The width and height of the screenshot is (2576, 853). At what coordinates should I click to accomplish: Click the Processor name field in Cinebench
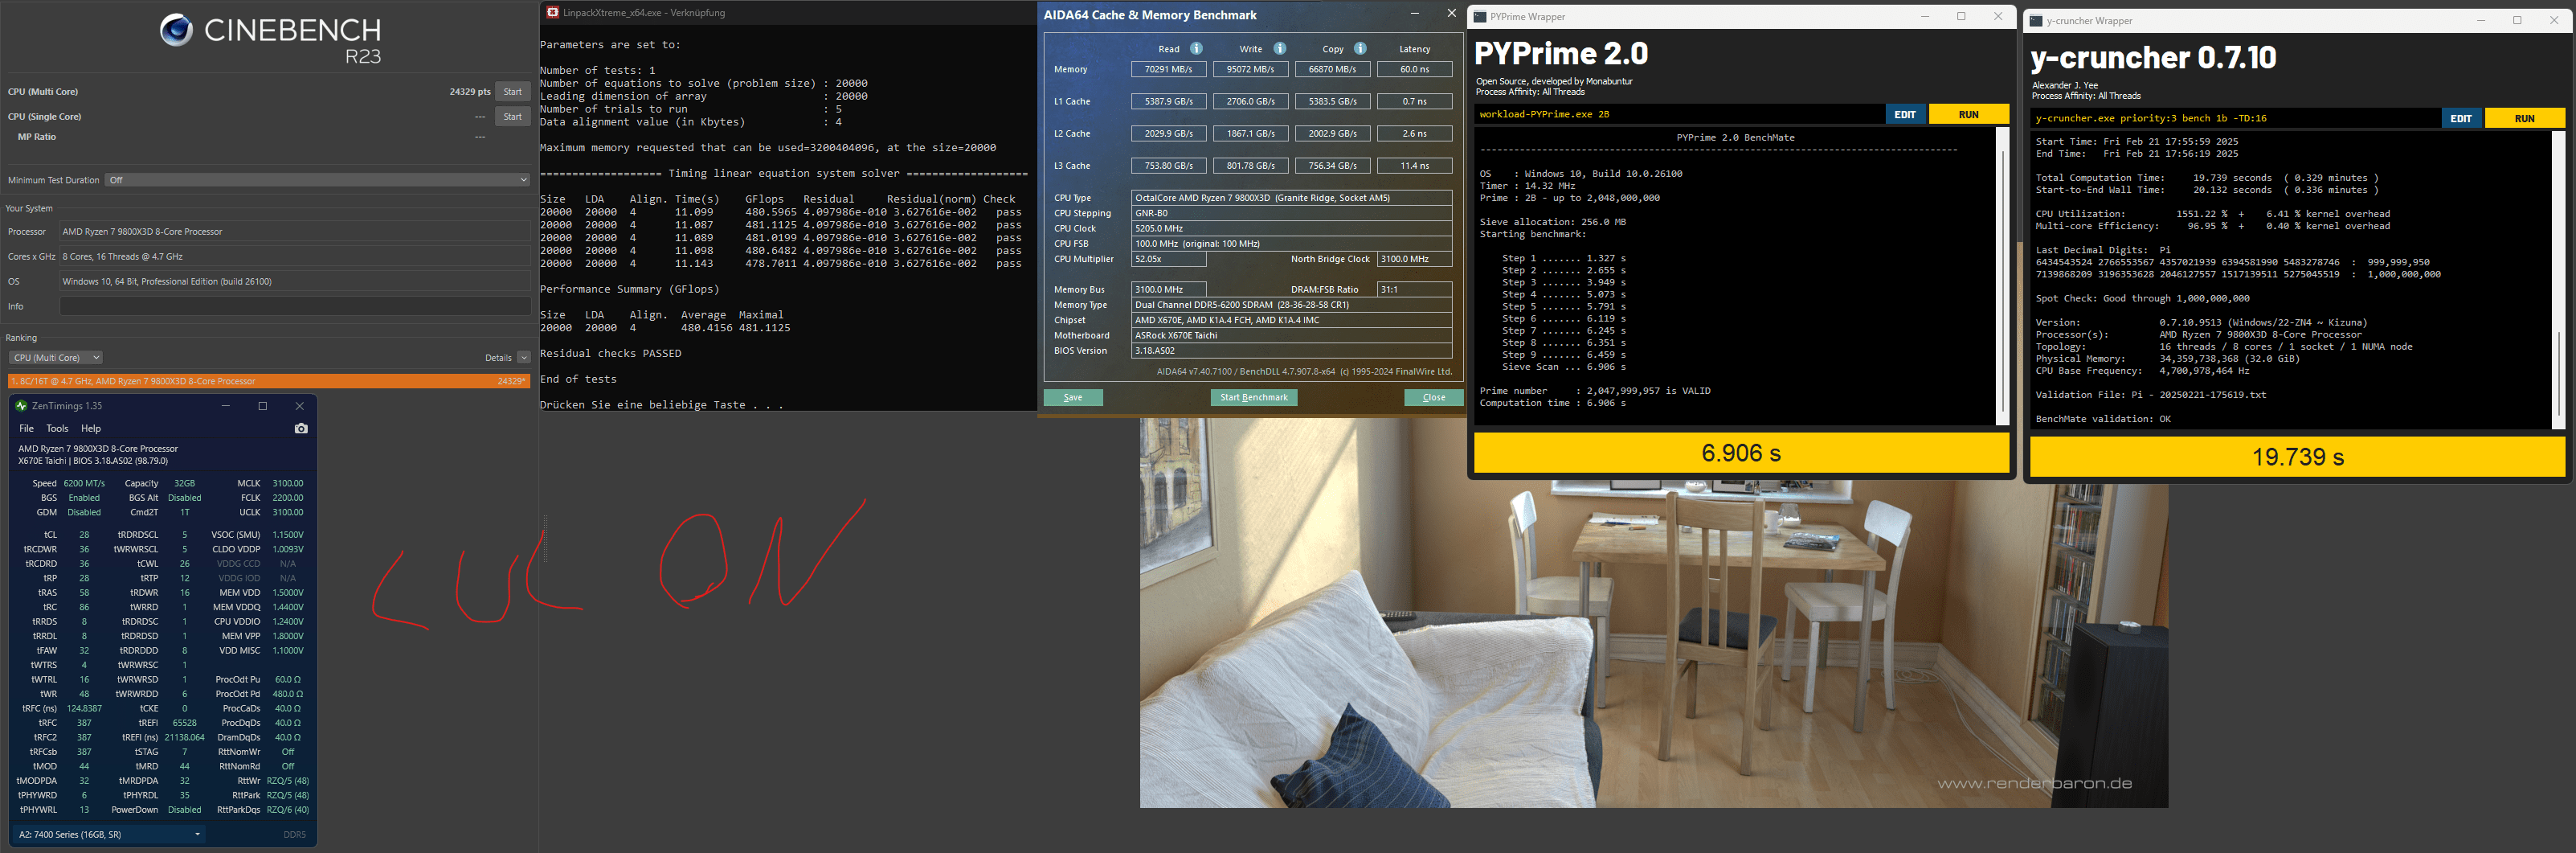click(x=295, y=231)
